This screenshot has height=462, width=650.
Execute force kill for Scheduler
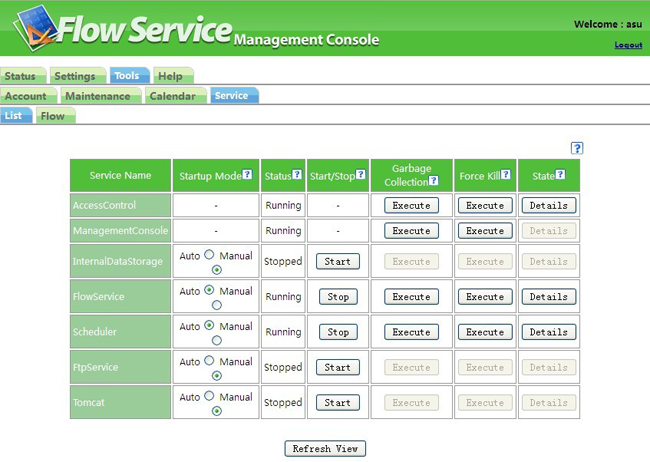tap(485, 332)
